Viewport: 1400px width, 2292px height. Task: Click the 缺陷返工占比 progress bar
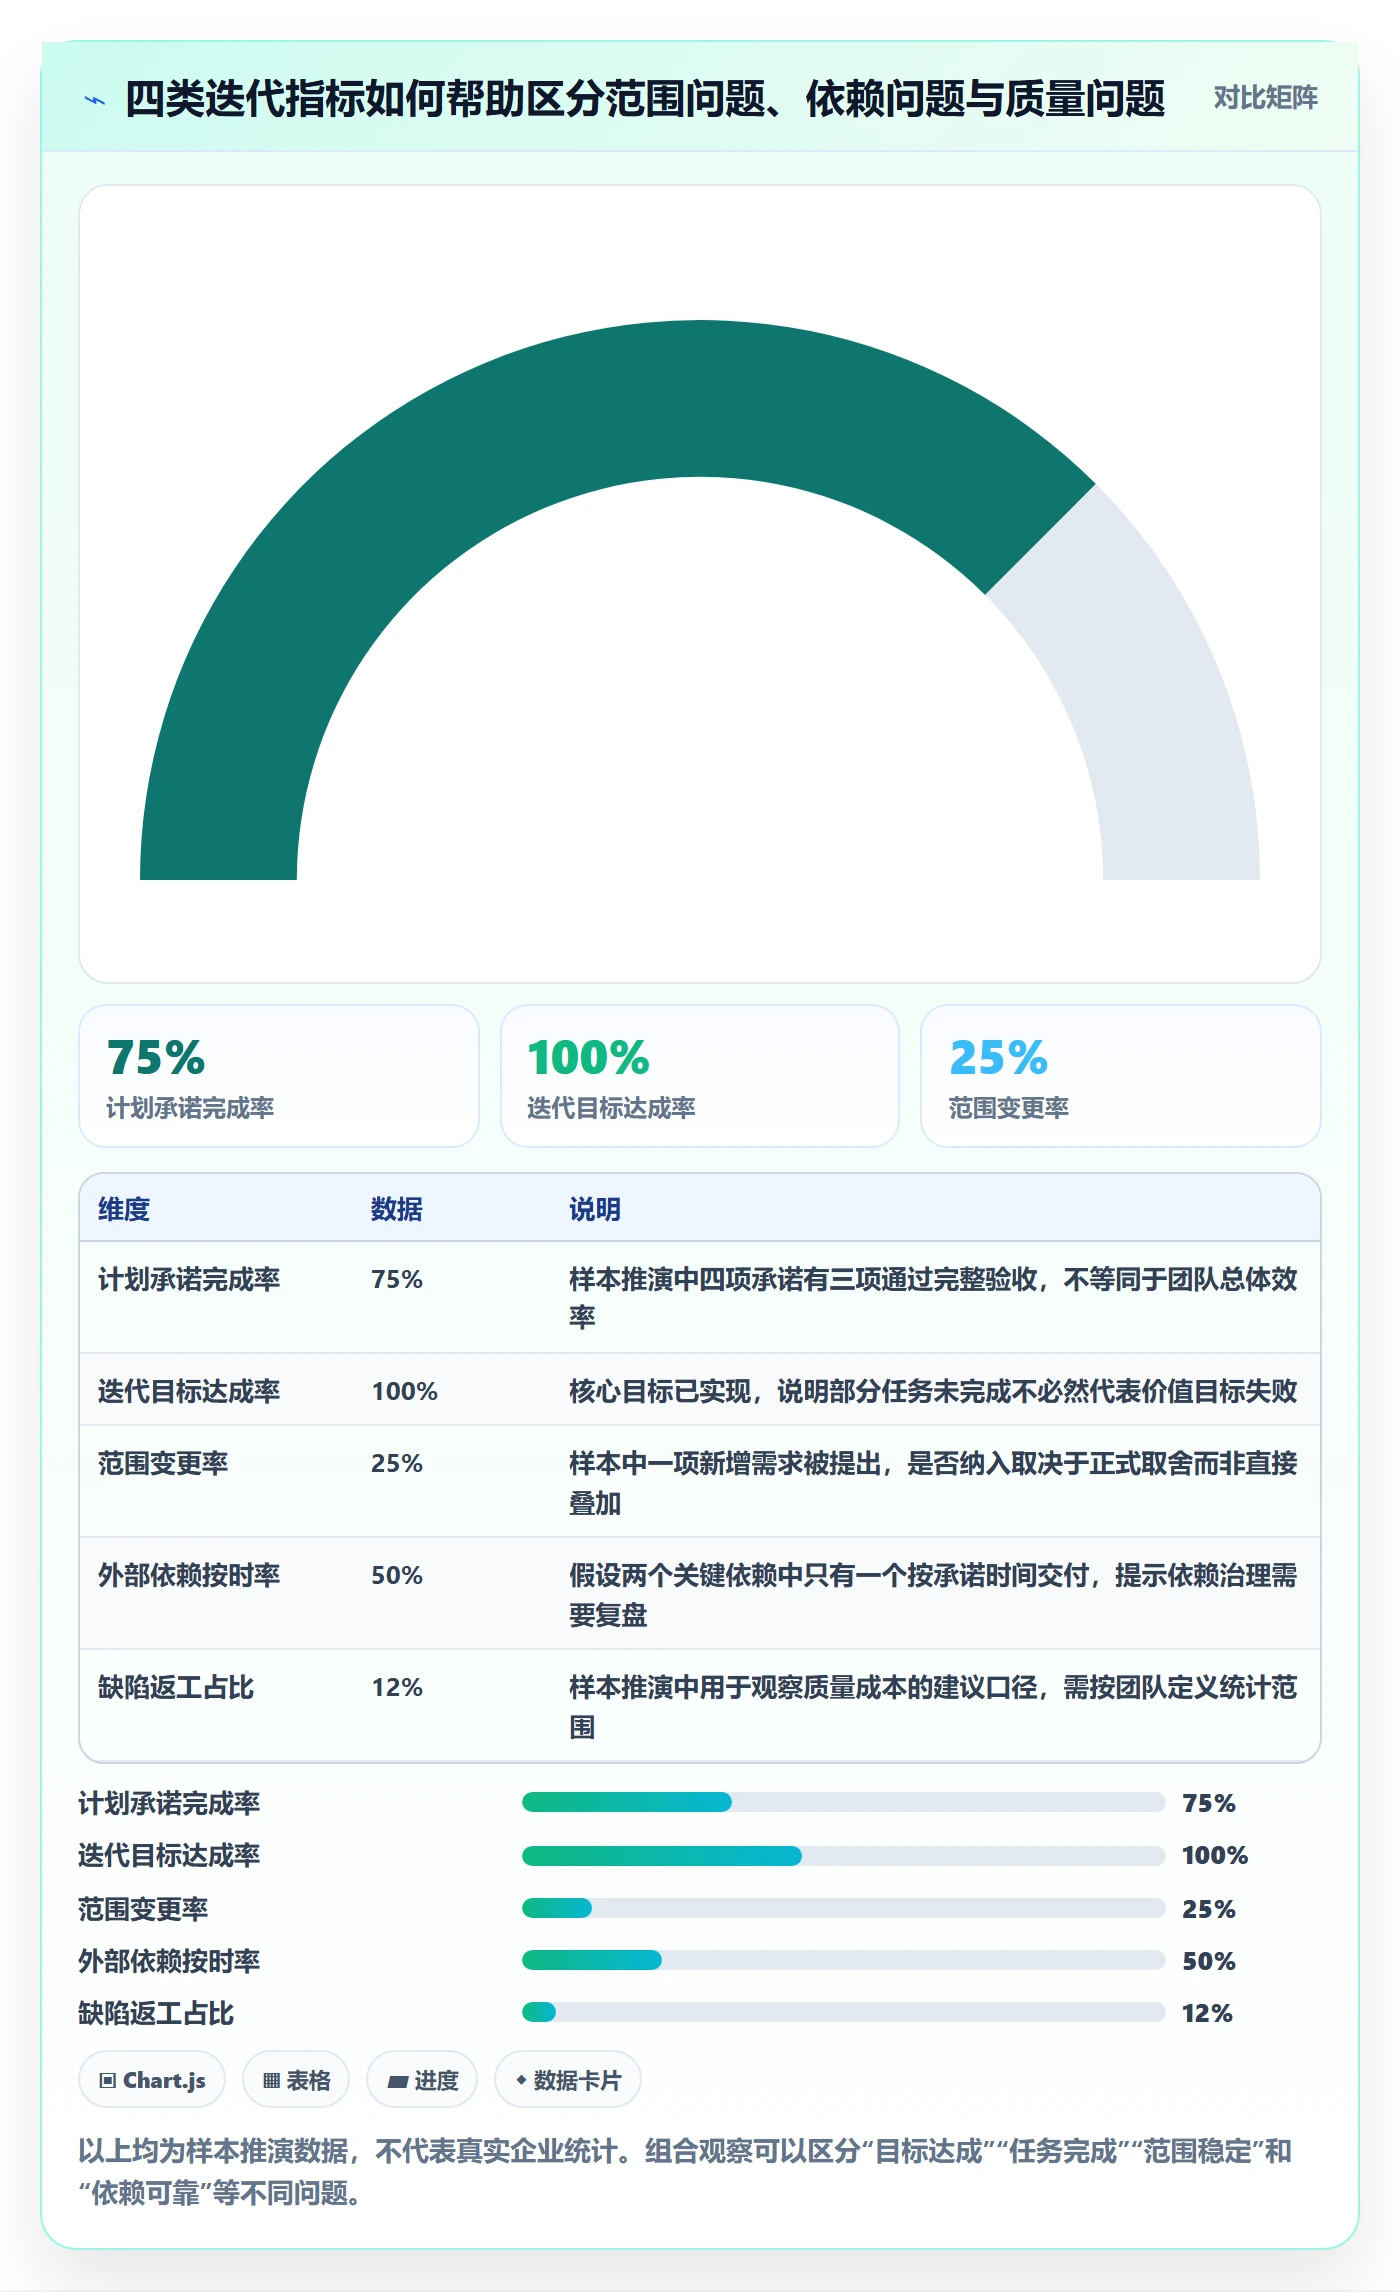[x=843, y=2012]
